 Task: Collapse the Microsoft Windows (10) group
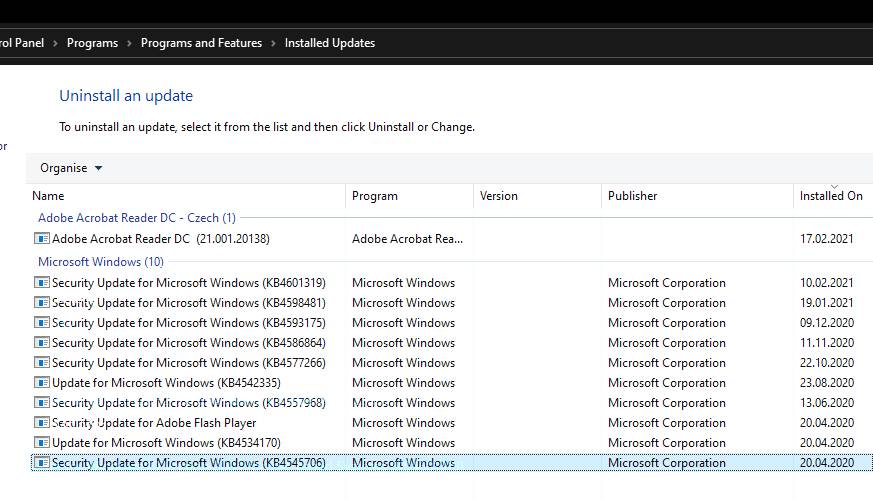coord(101,262)
